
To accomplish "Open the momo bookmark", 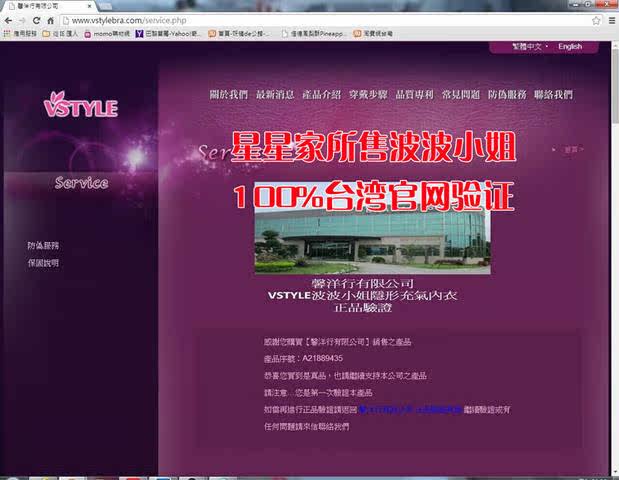I will 107,34.
